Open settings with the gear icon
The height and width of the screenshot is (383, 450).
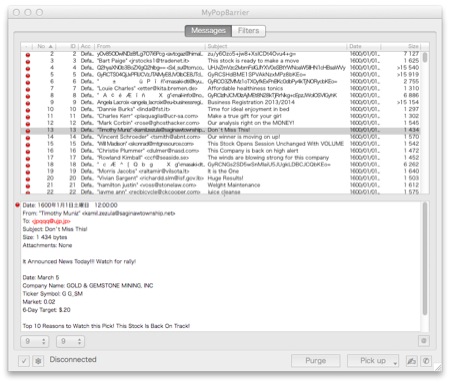[38, 361]
